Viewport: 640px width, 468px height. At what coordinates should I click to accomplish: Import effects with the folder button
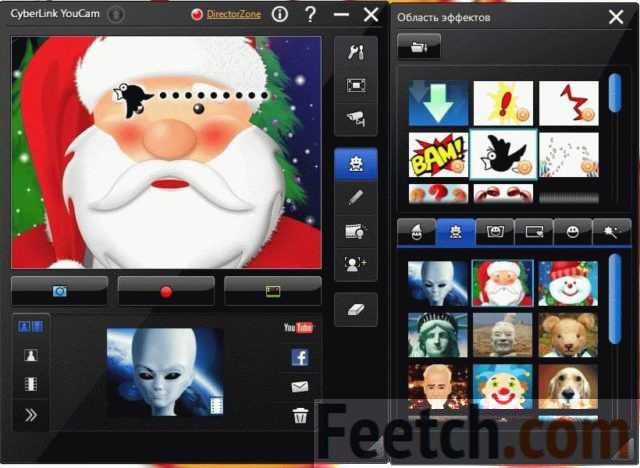[419, 47]
